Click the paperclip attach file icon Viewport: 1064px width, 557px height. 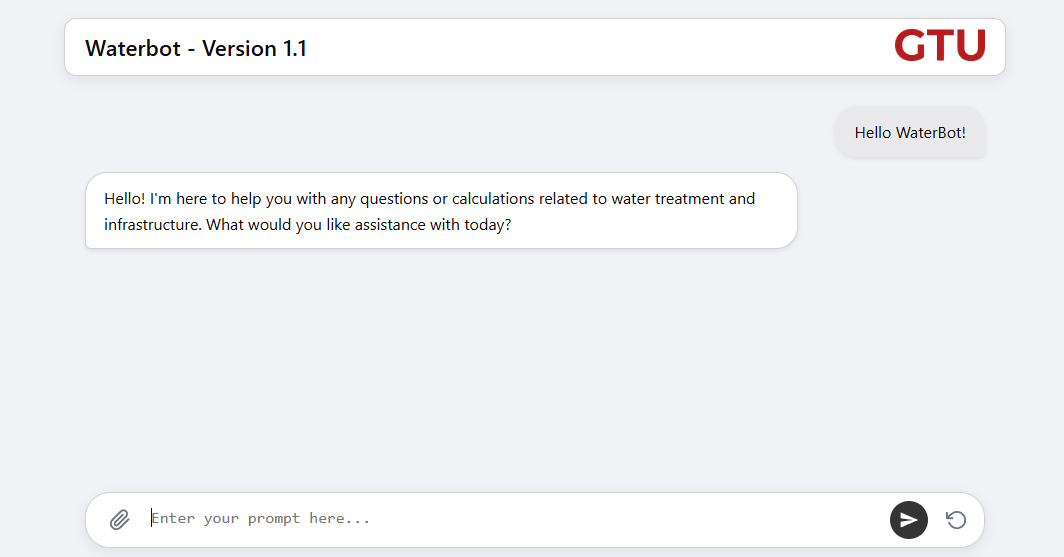(120, 520)
